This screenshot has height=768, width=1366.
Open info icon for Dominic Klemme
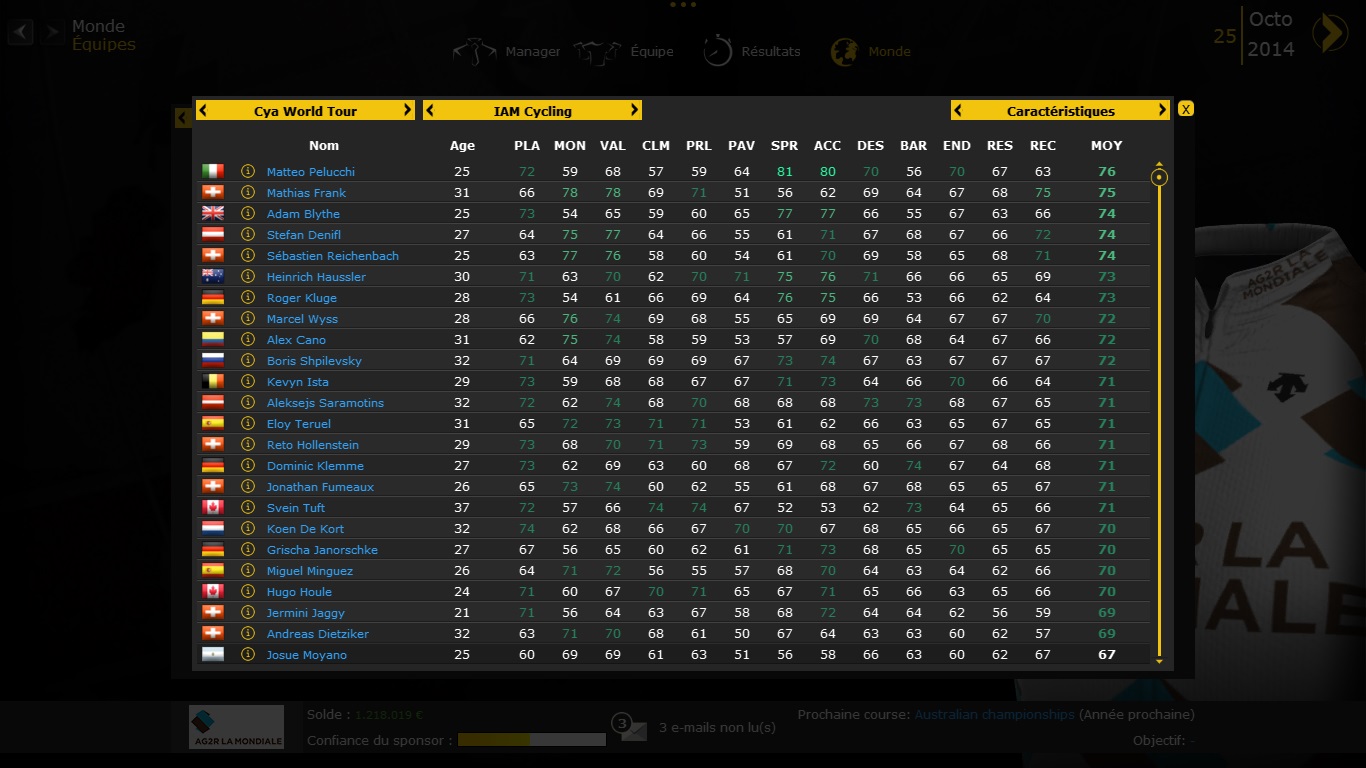click(248, 465)
